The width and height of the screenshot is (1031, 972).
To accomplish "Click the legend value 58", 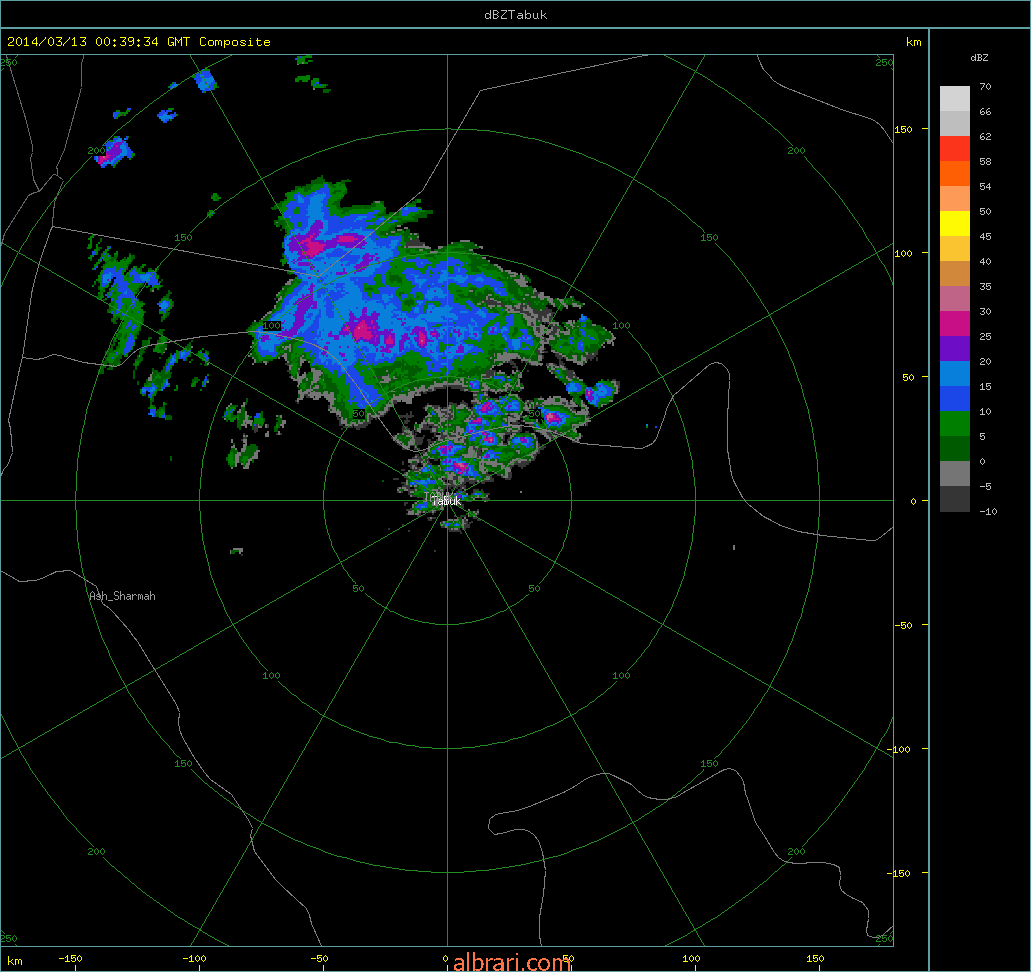I will coord(985,161).
